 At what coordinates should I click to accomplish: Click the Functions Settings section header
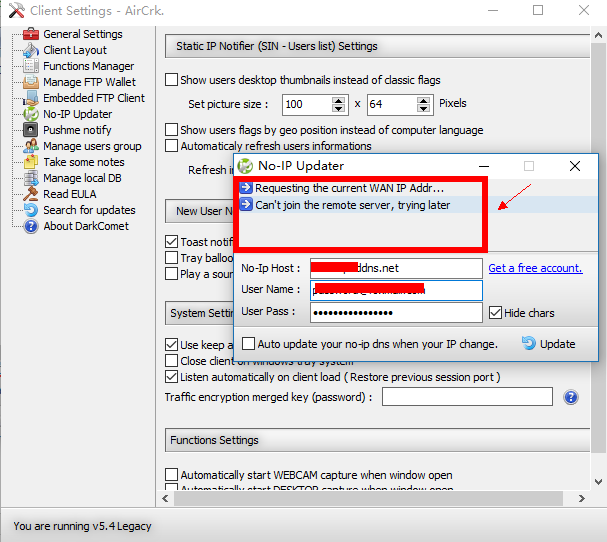point(377,440)
